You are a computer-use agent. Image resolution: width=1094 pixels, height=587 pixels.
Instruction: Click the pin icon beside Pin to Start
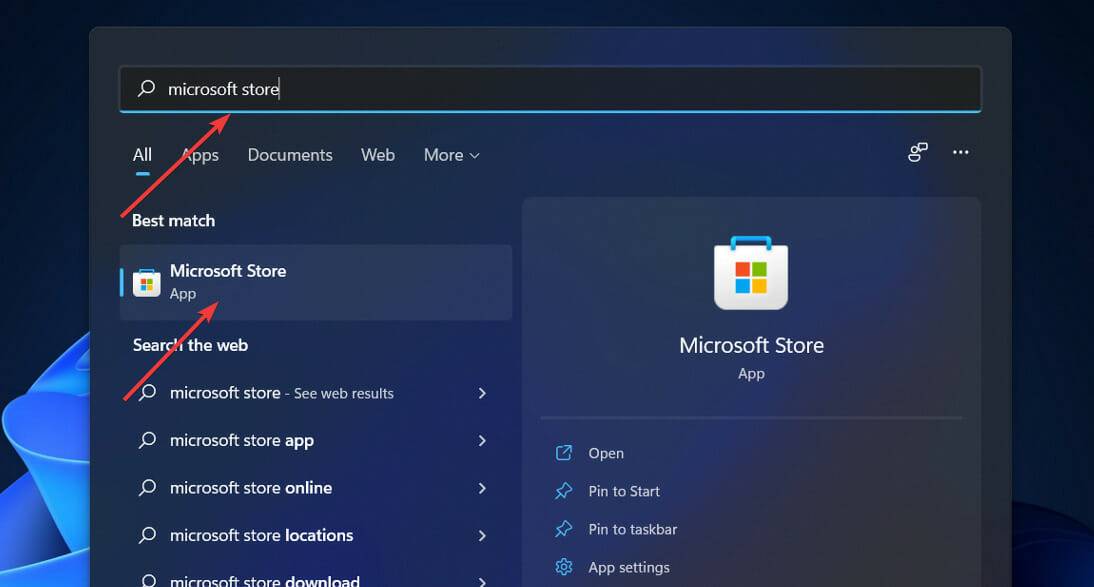coord(564,491)
